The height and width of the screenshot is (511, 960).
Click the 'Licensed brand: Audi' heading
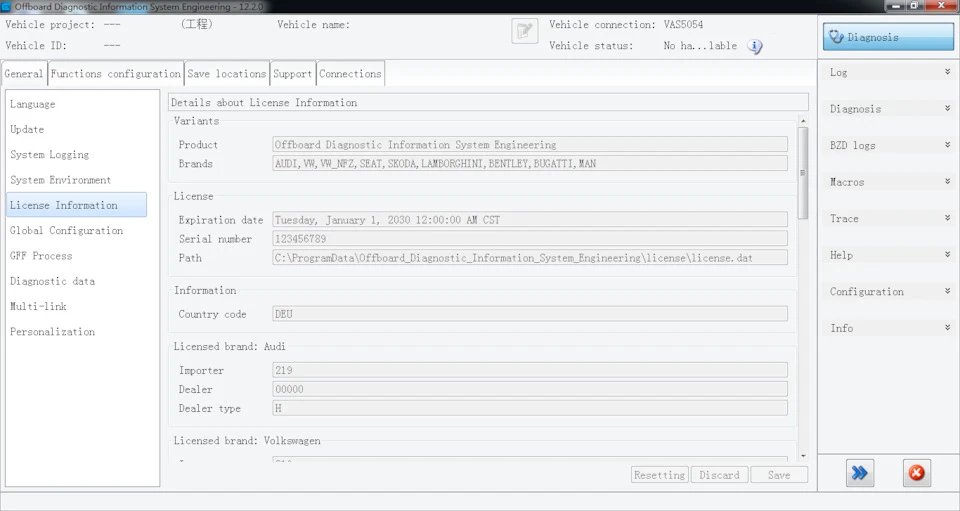[230, 346]
